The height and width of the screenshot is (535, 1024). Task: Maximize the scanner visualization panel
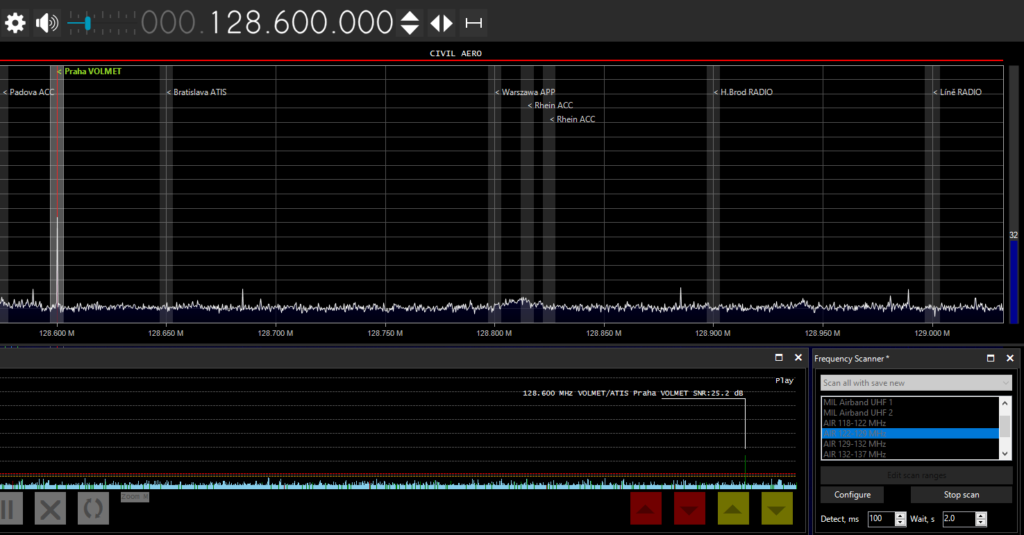coord(778,357)
